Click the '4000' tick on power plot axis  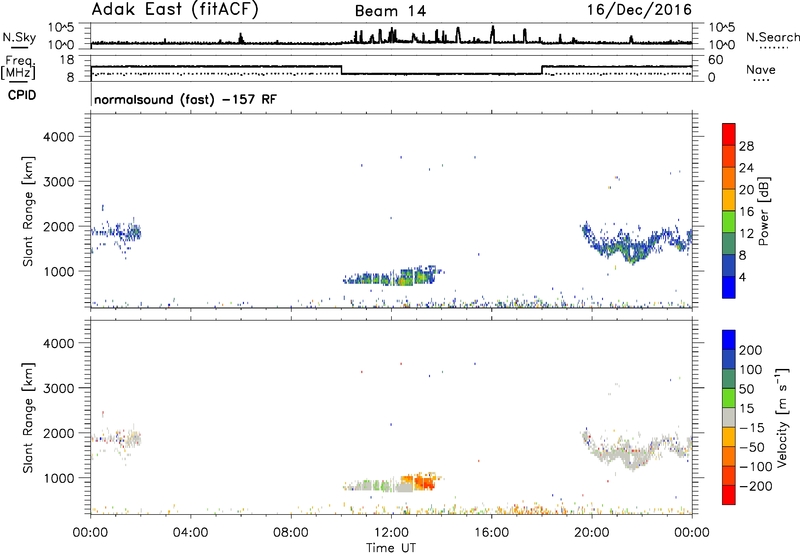59,137
